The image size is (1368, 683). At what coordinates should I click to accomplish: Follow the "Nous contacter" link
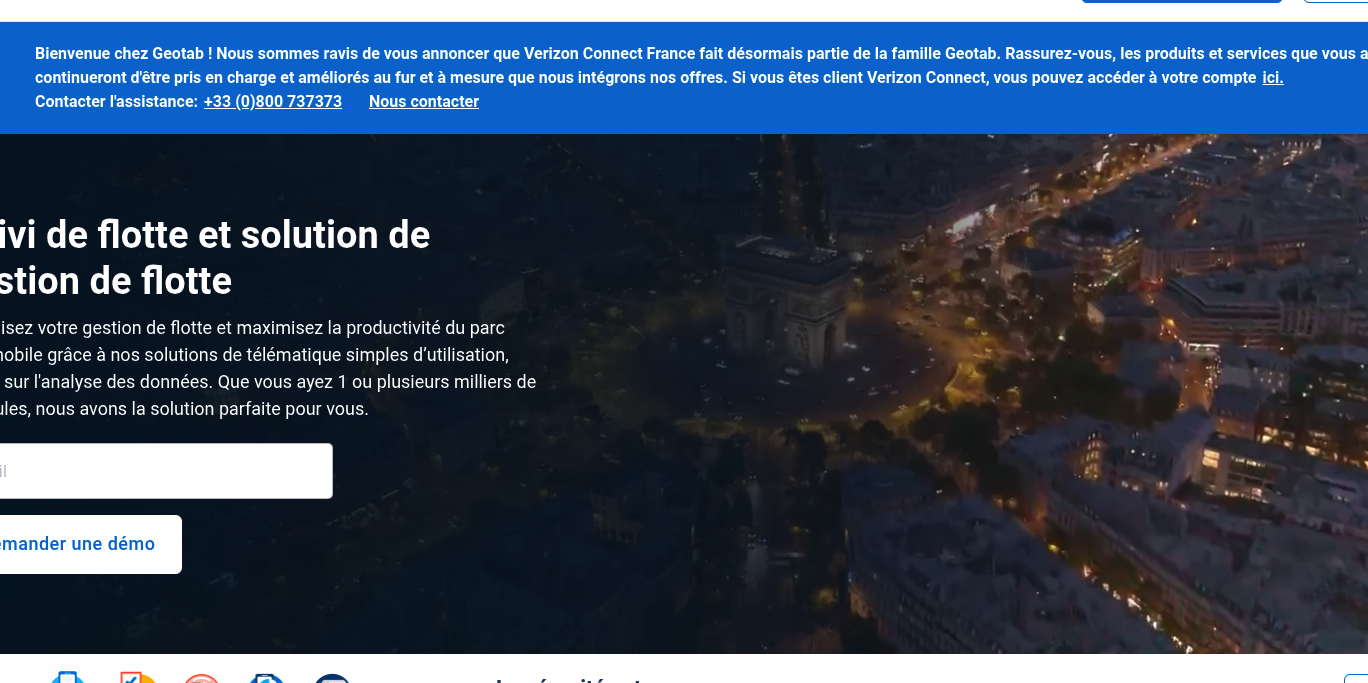[424, 101]
